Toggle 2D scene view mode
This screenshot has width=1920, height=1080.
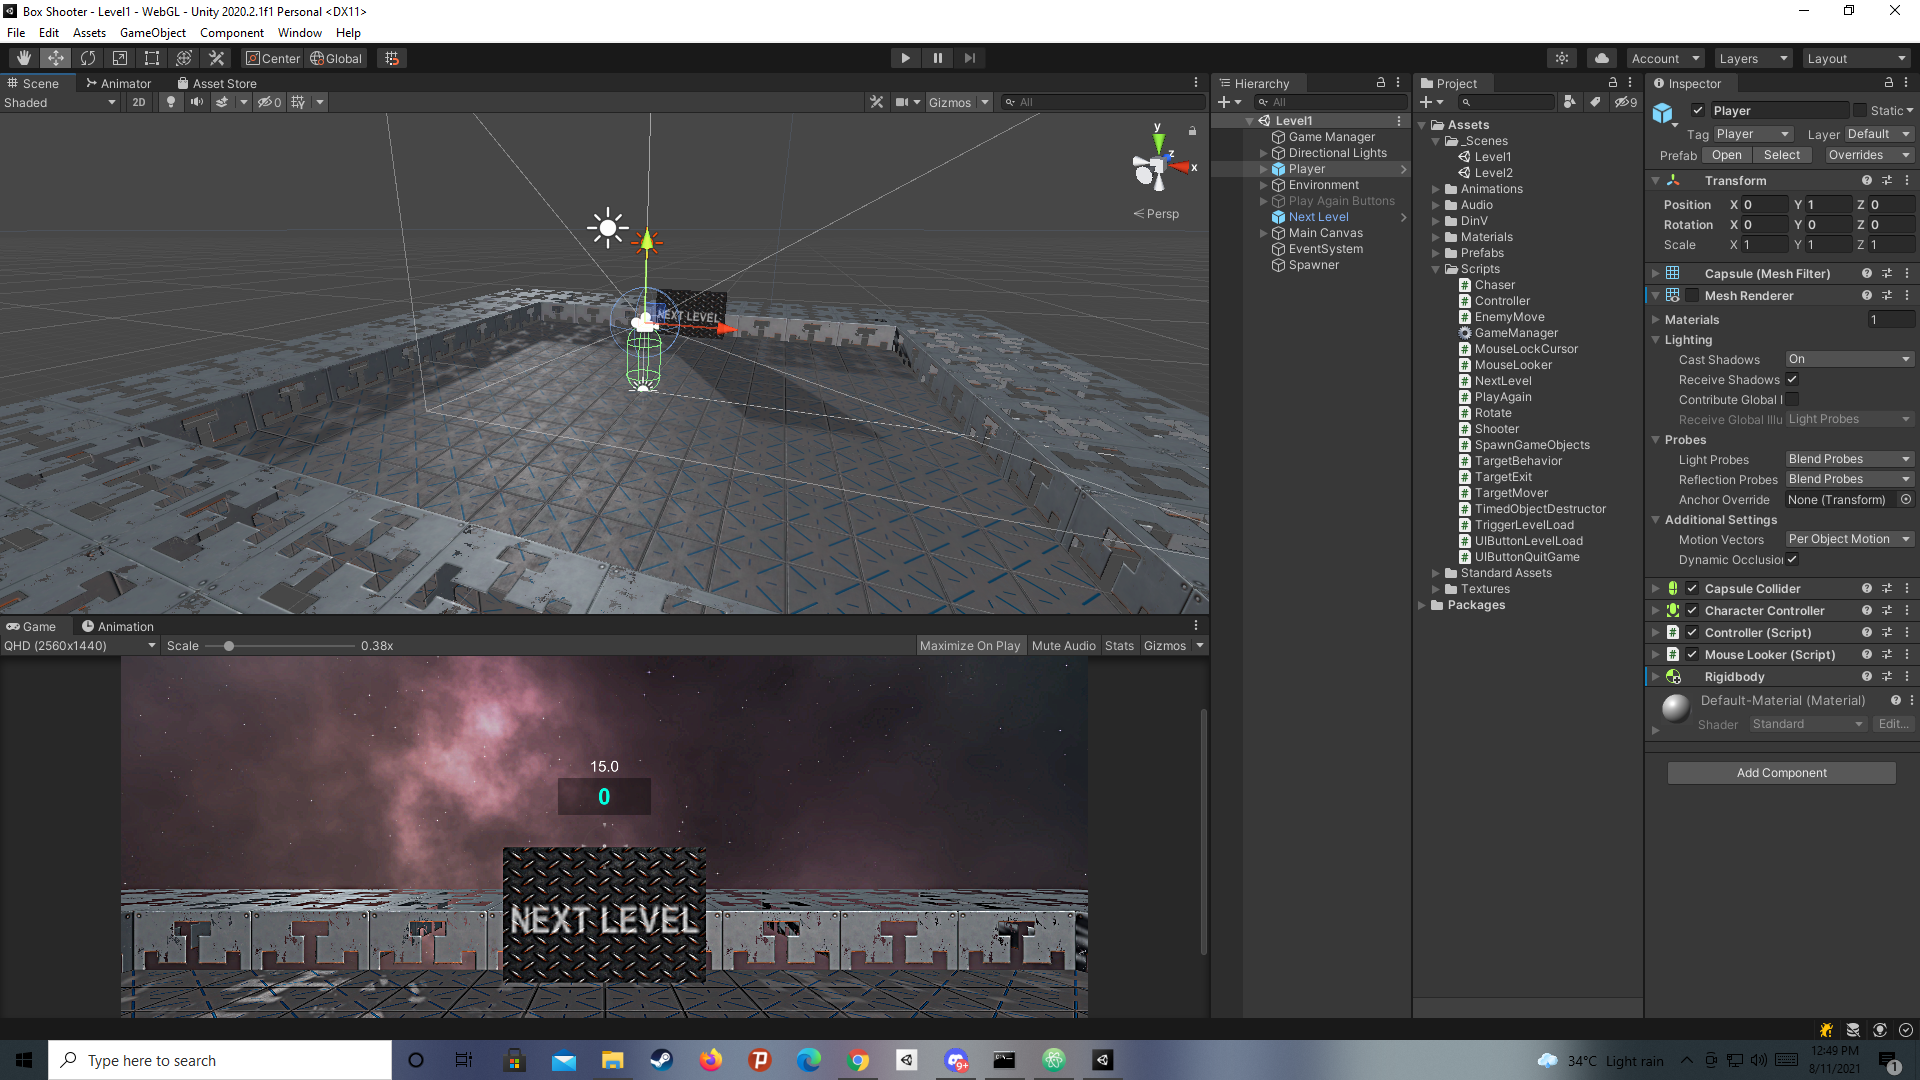[139, 102]
